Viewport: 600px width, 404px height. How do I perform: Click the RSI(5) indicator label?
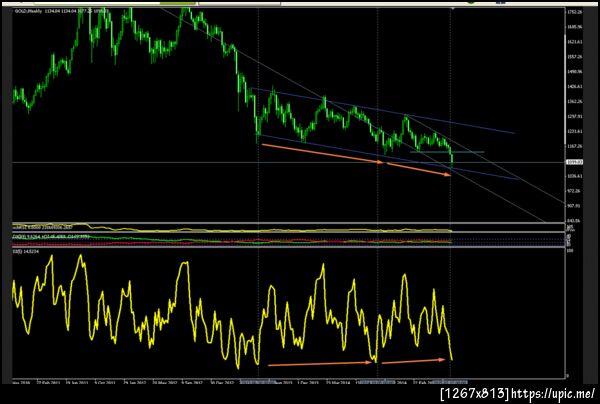point(25,252)
